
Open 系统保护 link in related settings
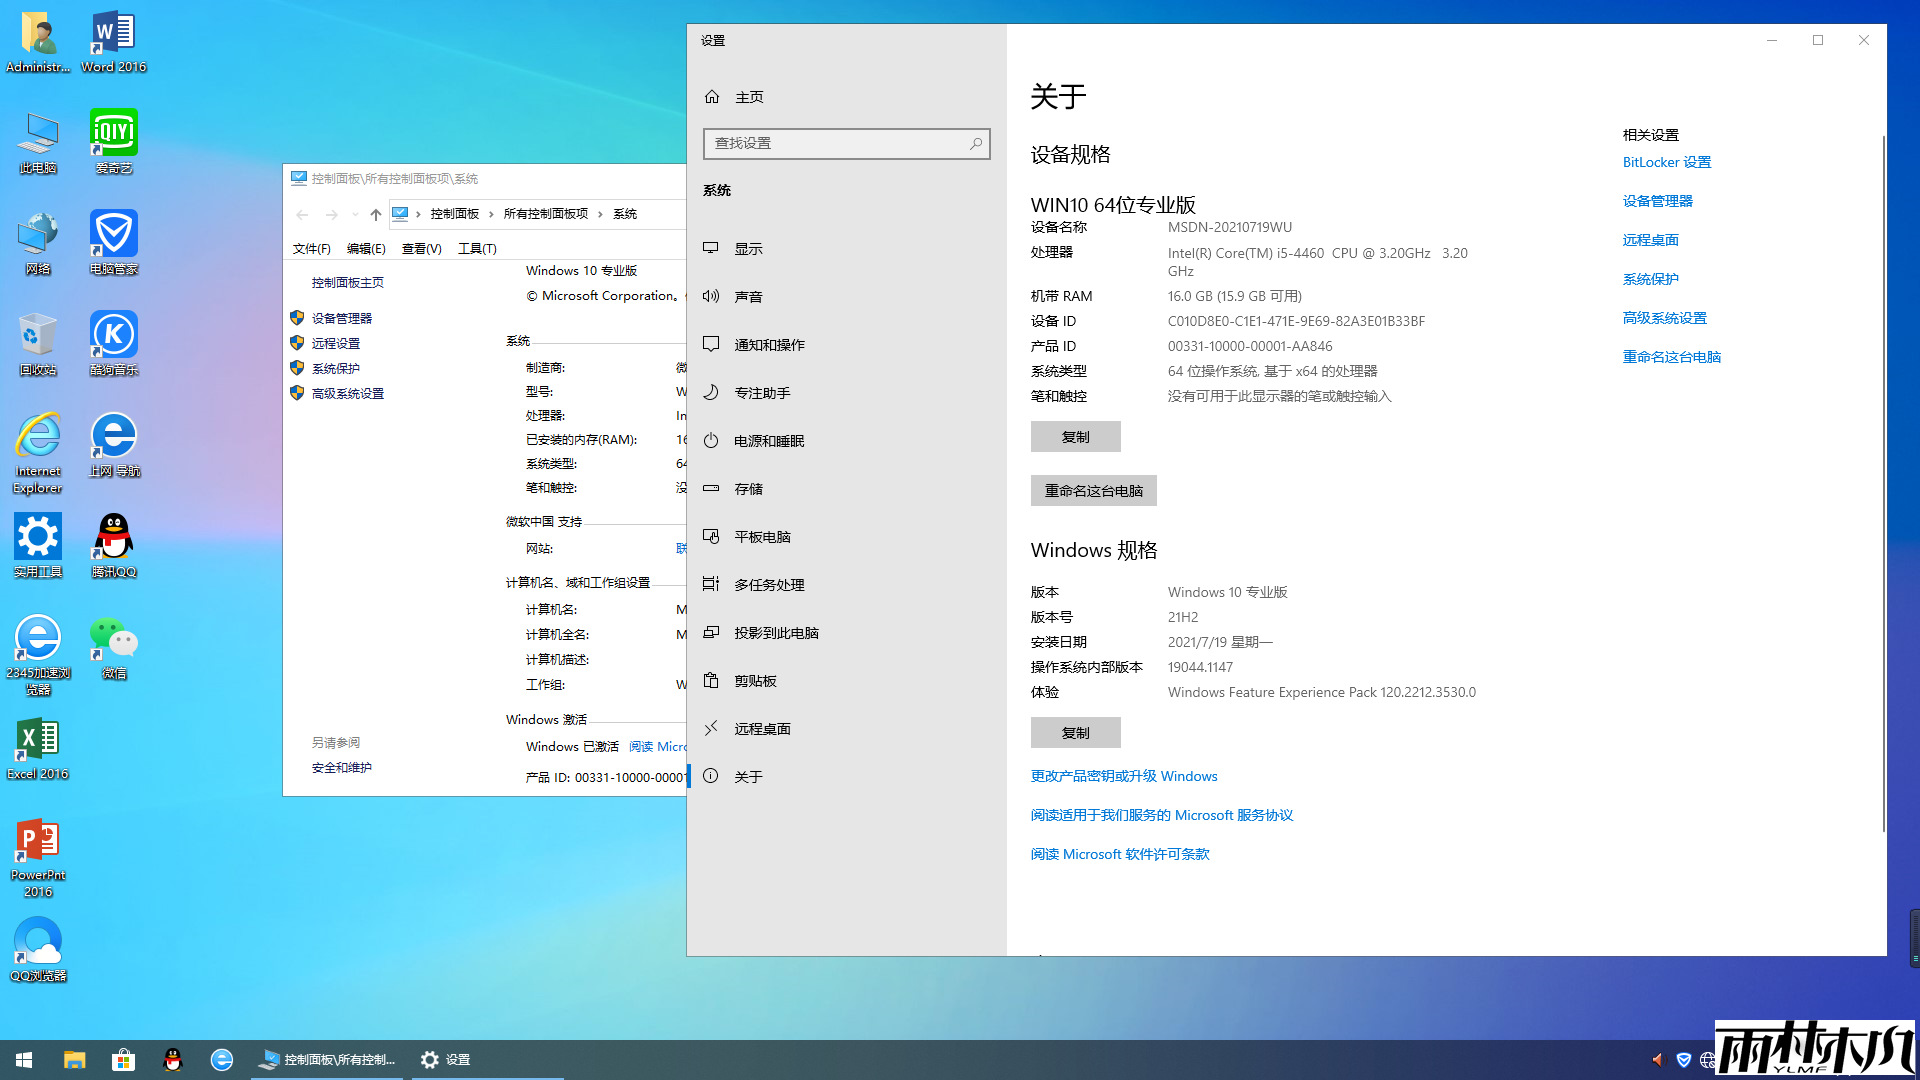click(1650, 279)
